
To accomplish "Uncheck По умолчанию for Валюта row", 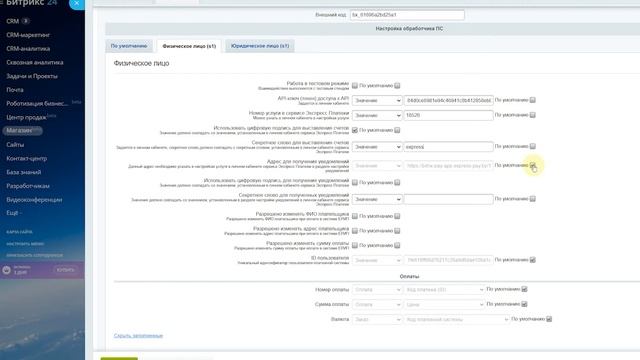I will [549, 319].
